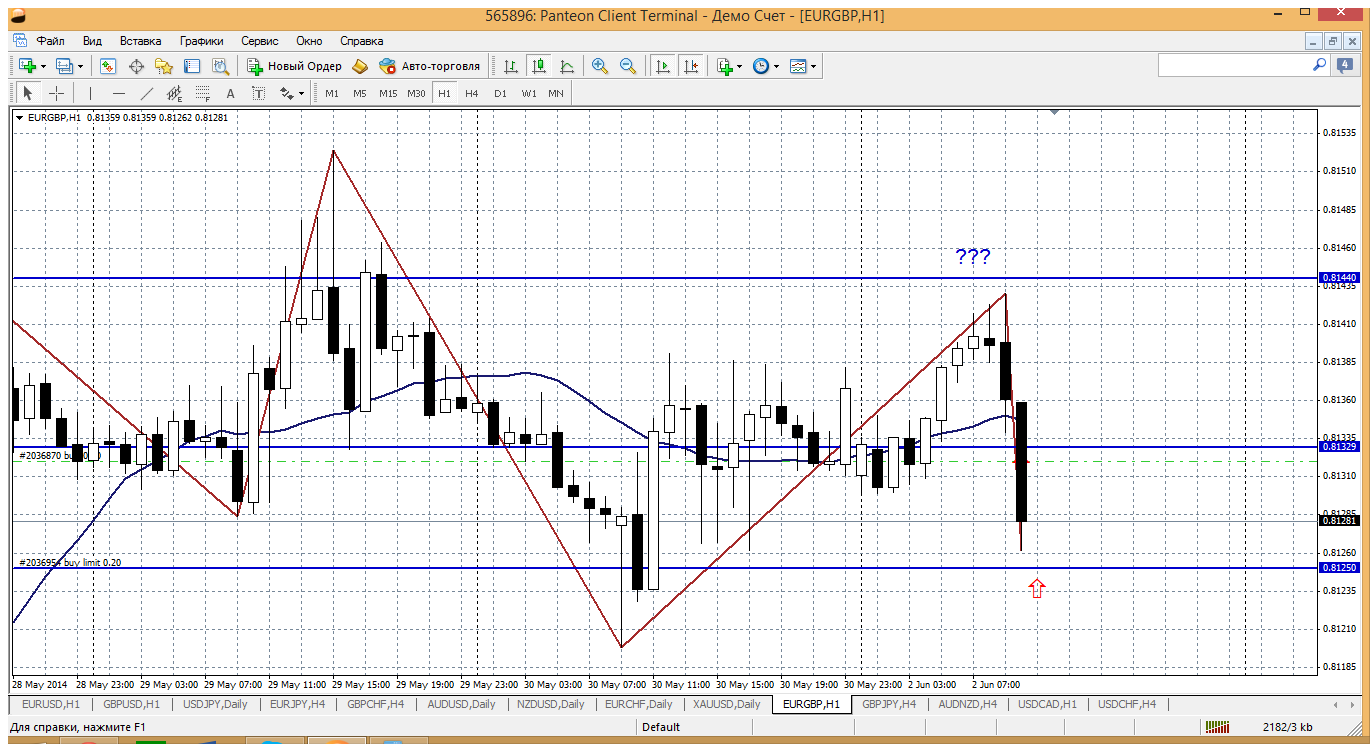Open the Вид menu

tap(93, 41)
